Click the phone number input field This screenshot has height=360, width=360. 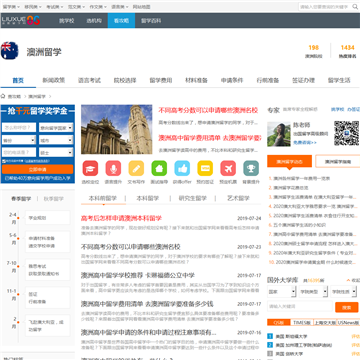(x=19, y=153)
